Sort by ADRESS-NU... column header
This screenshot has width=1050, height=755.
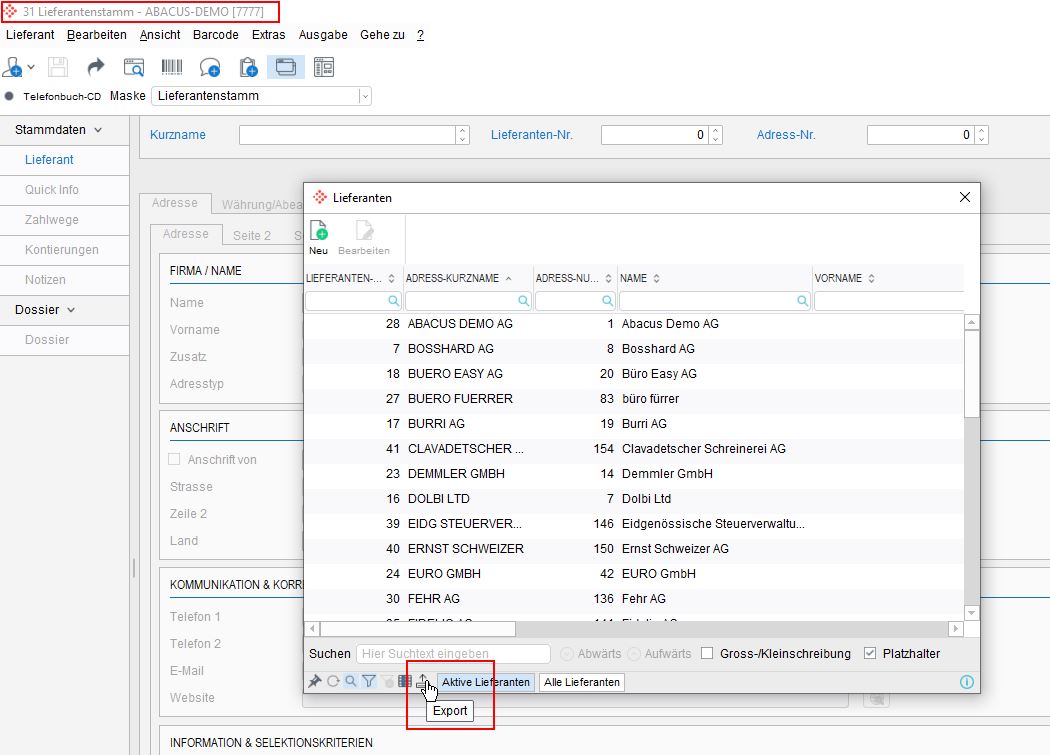[575, 278]
